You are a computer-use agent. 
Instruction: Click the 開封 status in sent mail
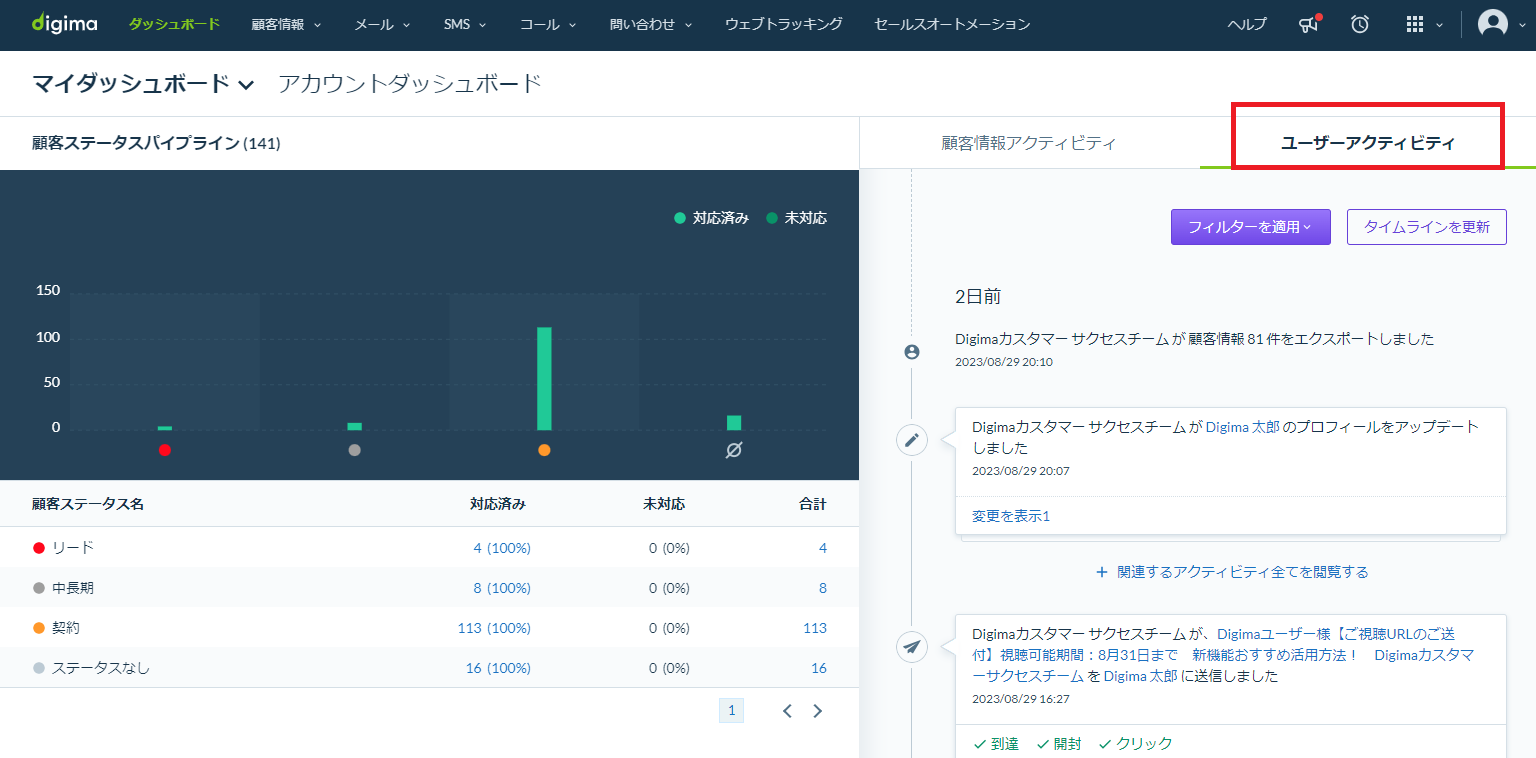(1059, 744)
